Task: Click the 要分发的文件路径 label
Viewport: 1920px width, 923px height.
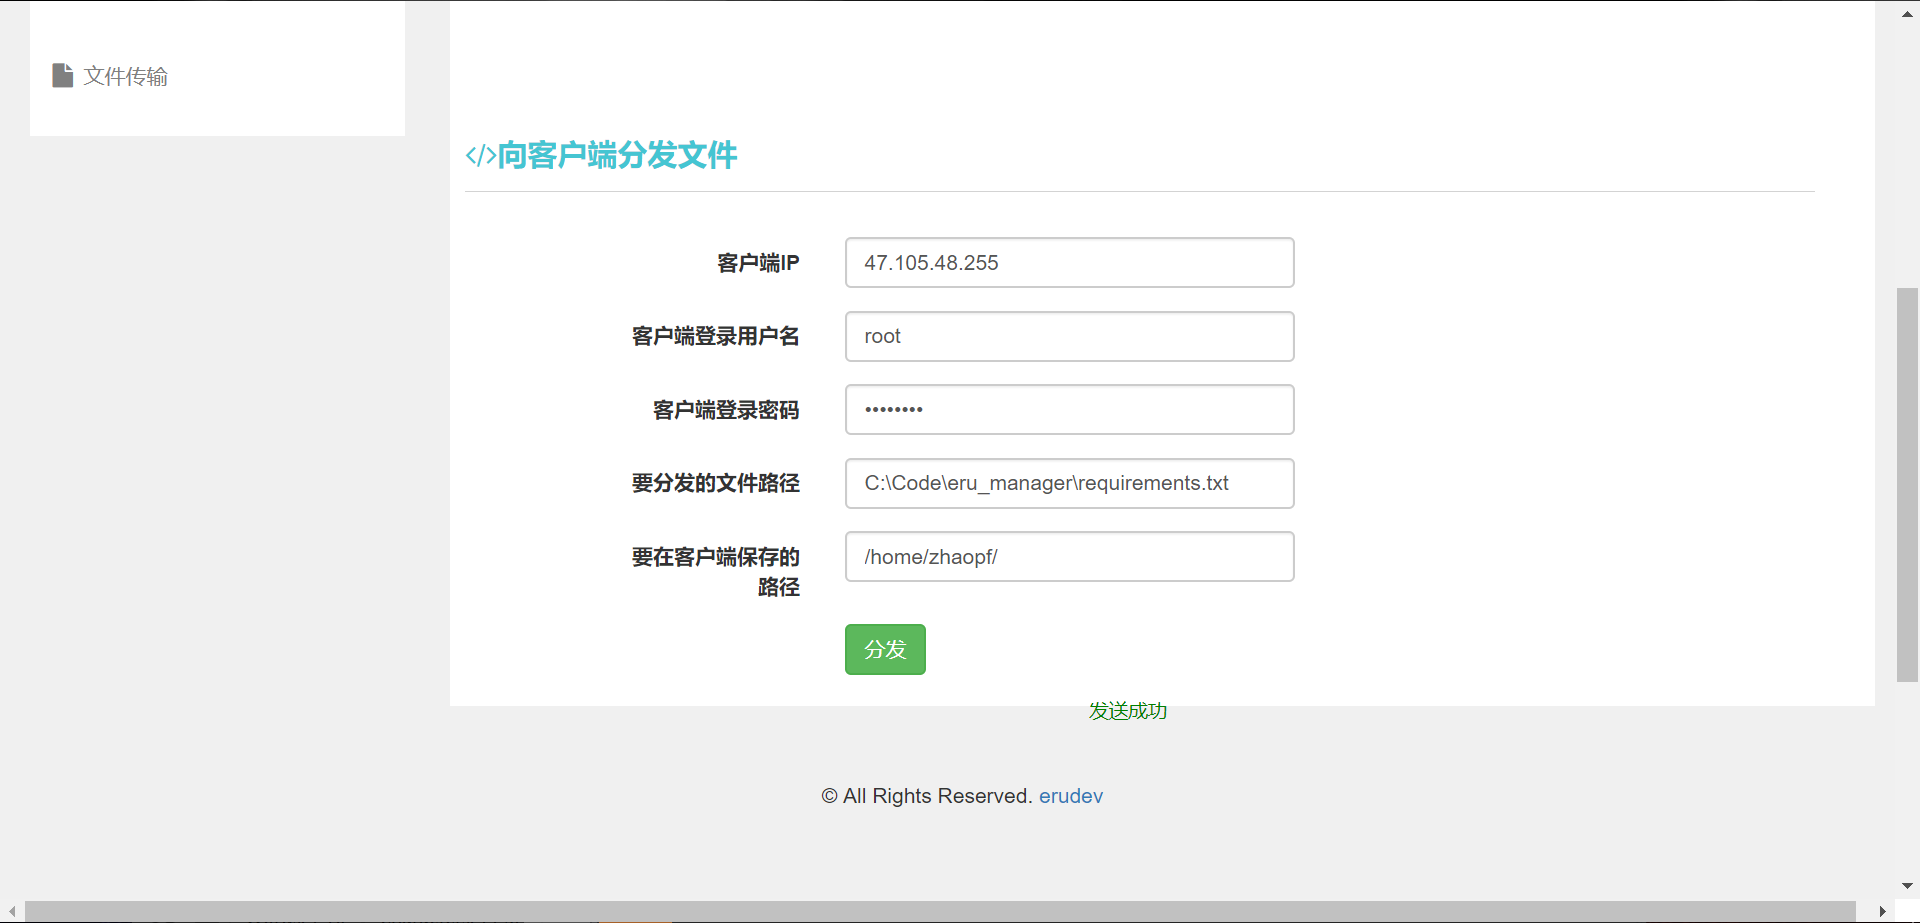Action: (716, 483)
